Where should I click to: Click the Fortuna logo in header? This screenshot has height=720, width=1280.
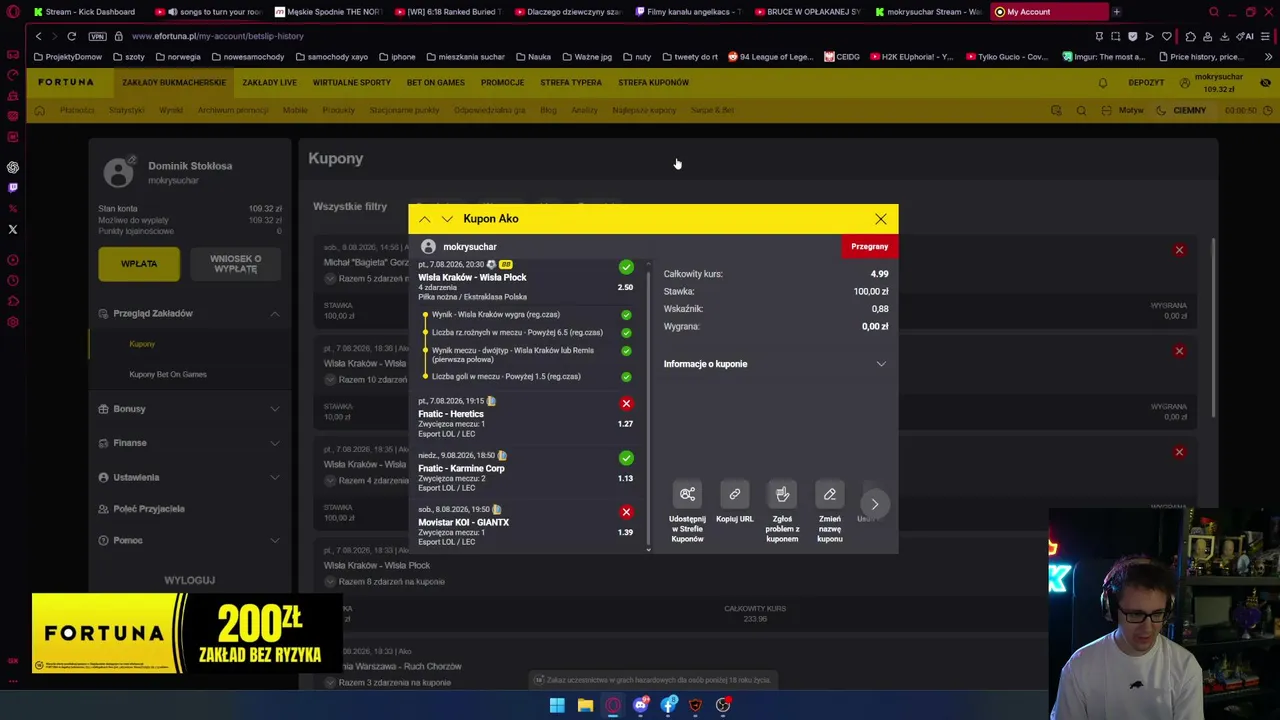(66, 83)
